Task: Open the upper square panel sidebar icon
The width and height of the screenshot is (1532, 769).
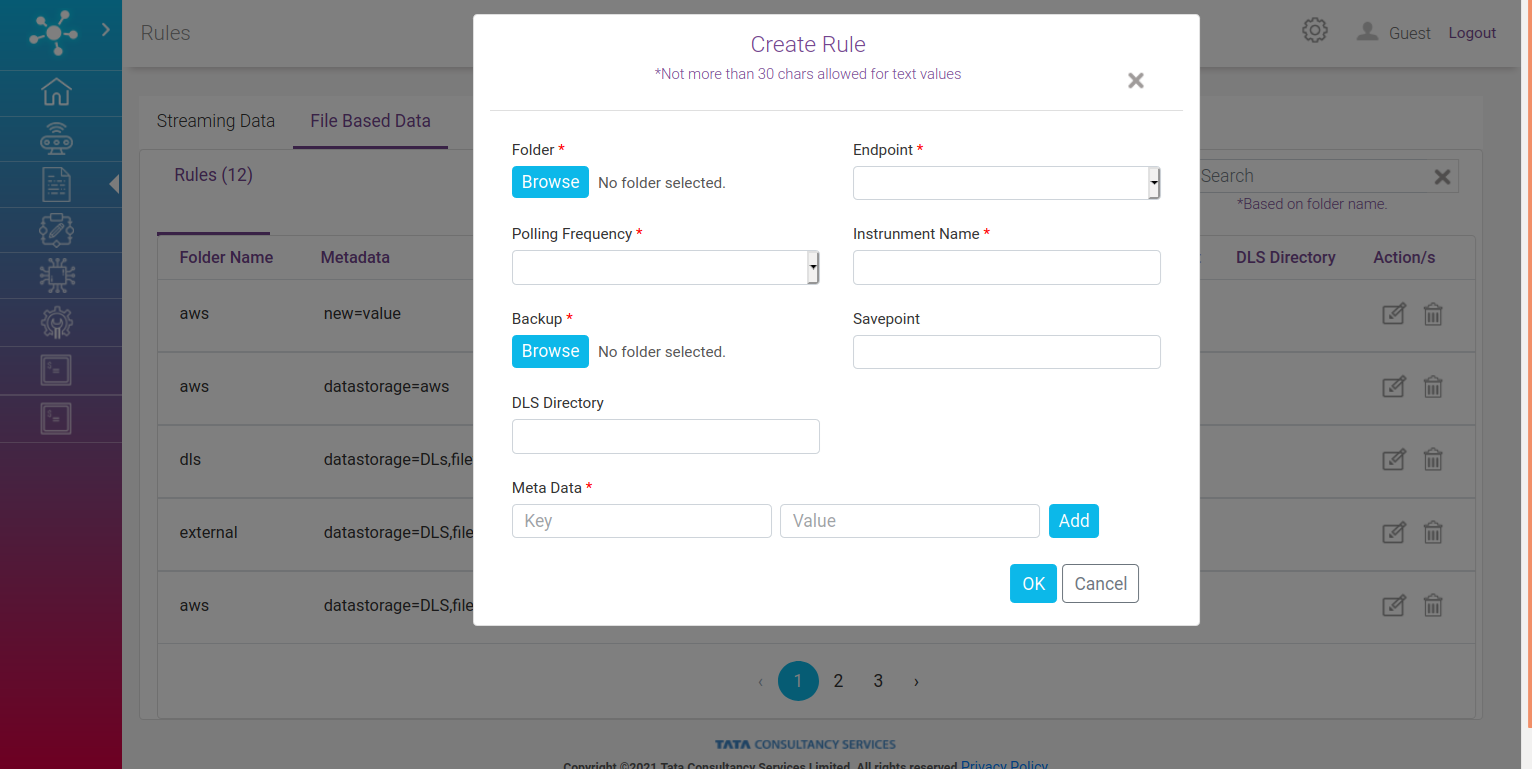Action: [57, 370]
